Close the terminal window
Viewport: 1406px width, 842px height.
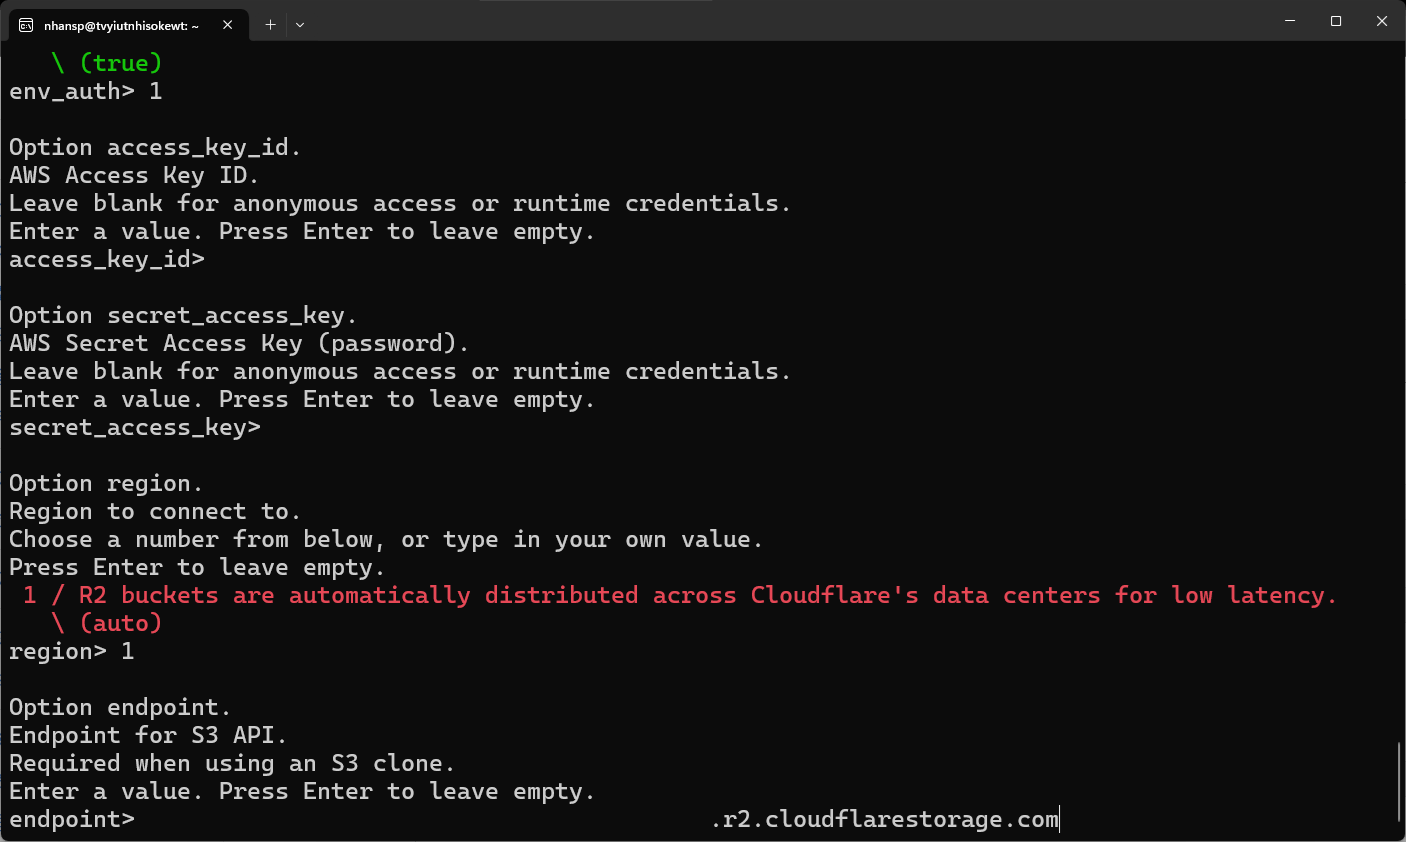(x=1382, y=21)
